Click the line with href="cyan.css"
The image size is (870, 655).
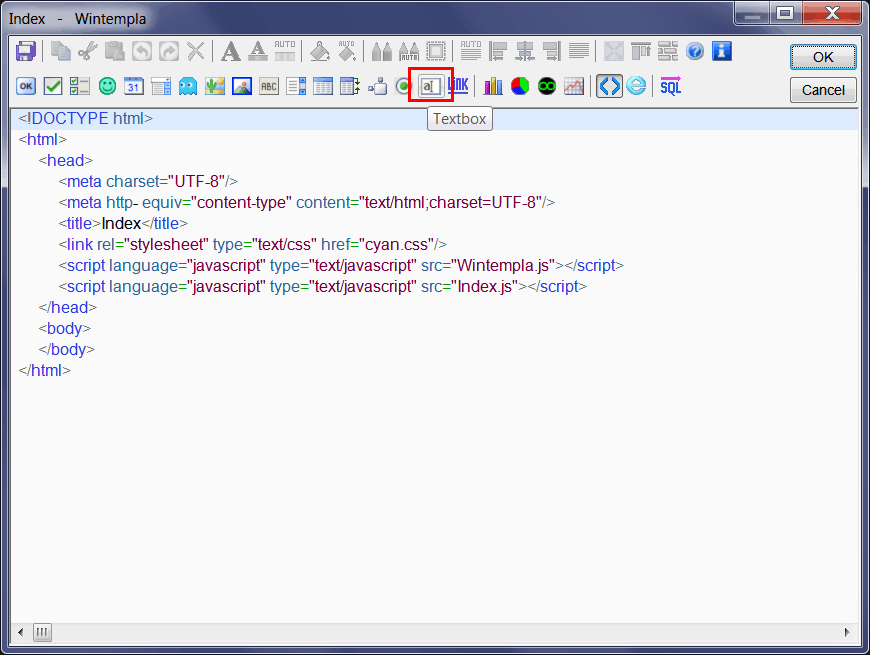252,245
